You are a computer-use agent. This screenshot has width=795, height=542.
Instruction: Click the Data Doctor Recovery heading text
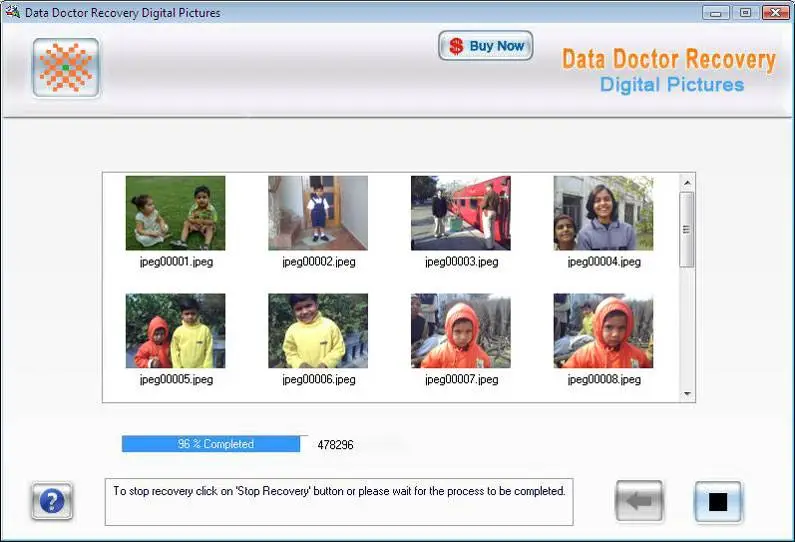pyautogui.click(x=669, y=59)
